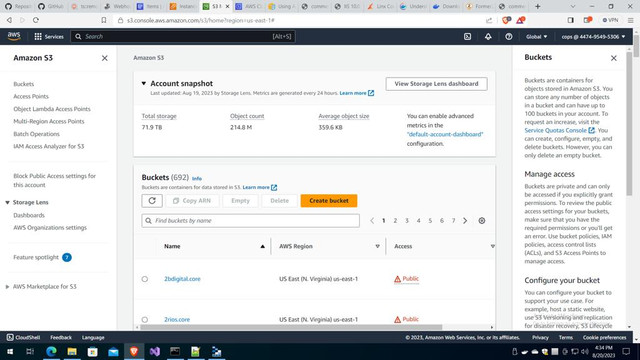Screen dimensions: 640x360
Task: Select the 2rios.core bucket radio button
Action: tap(145, 320)
